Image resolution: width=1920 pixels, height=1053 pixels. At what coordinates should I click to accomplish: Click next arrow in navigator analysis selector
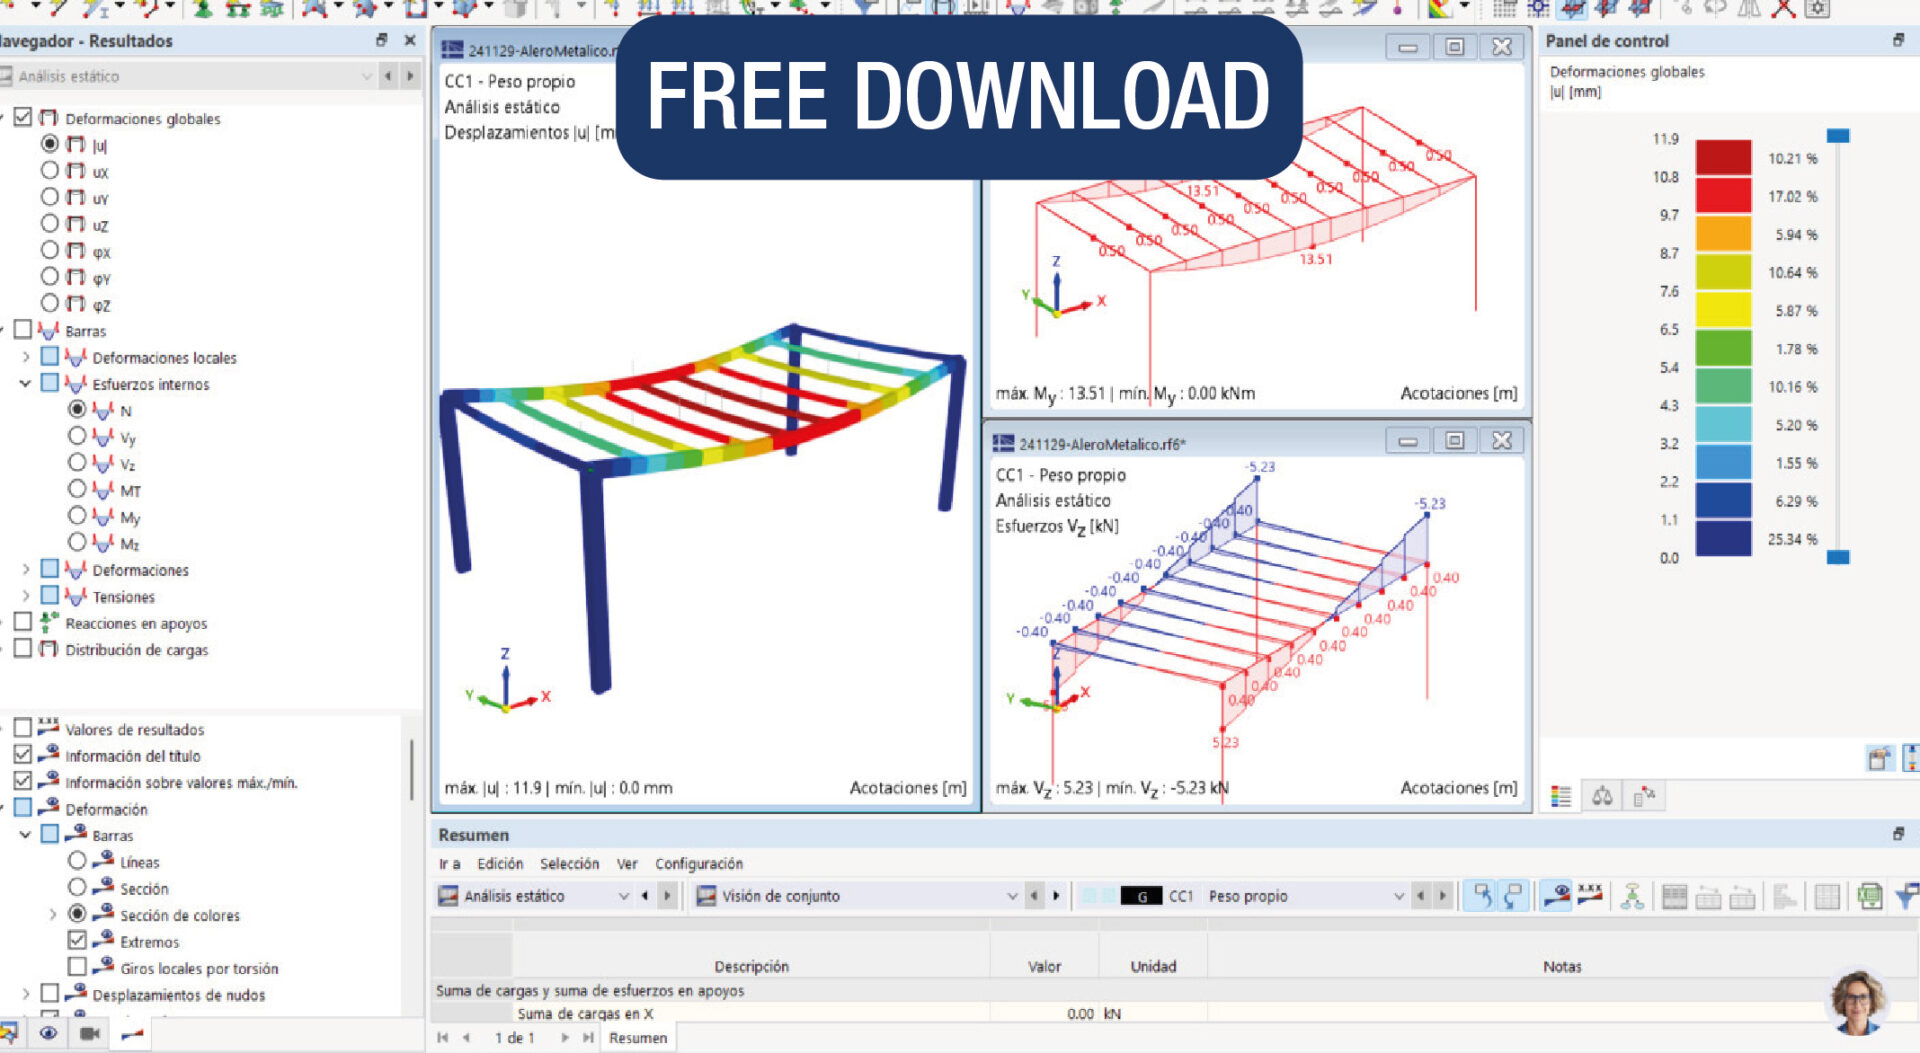tap(410, 76)
